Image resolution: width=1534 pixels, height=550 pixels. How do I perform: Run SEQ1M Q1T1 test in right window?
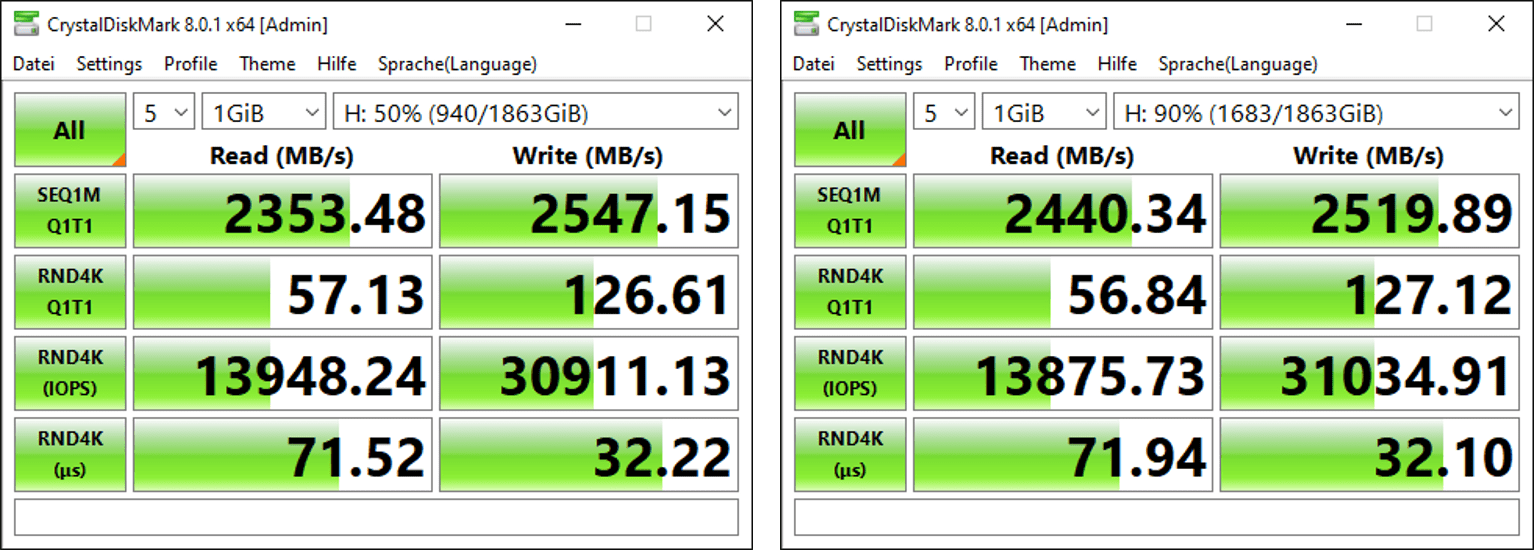point(850,211)
